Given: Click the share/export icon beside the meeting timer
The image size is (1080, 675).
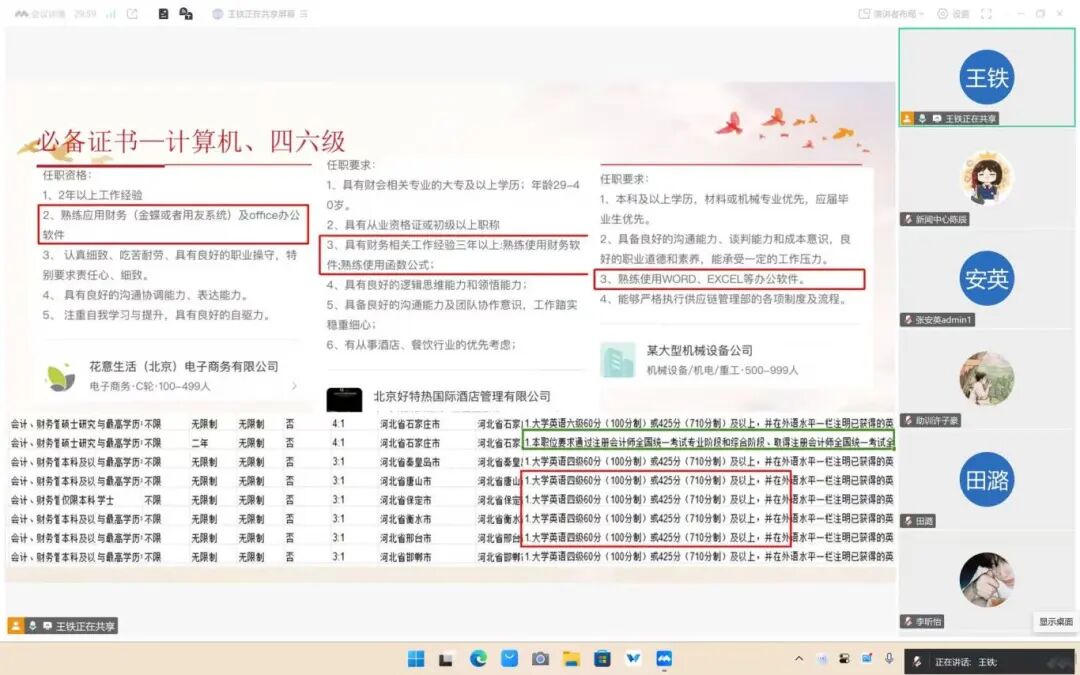Looking at the screenshot, I should pyautogui.click(x=132, y=14).
